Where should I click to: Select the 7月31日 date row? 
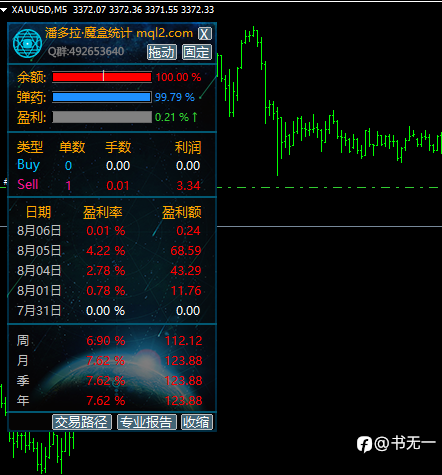coord(39,311)
